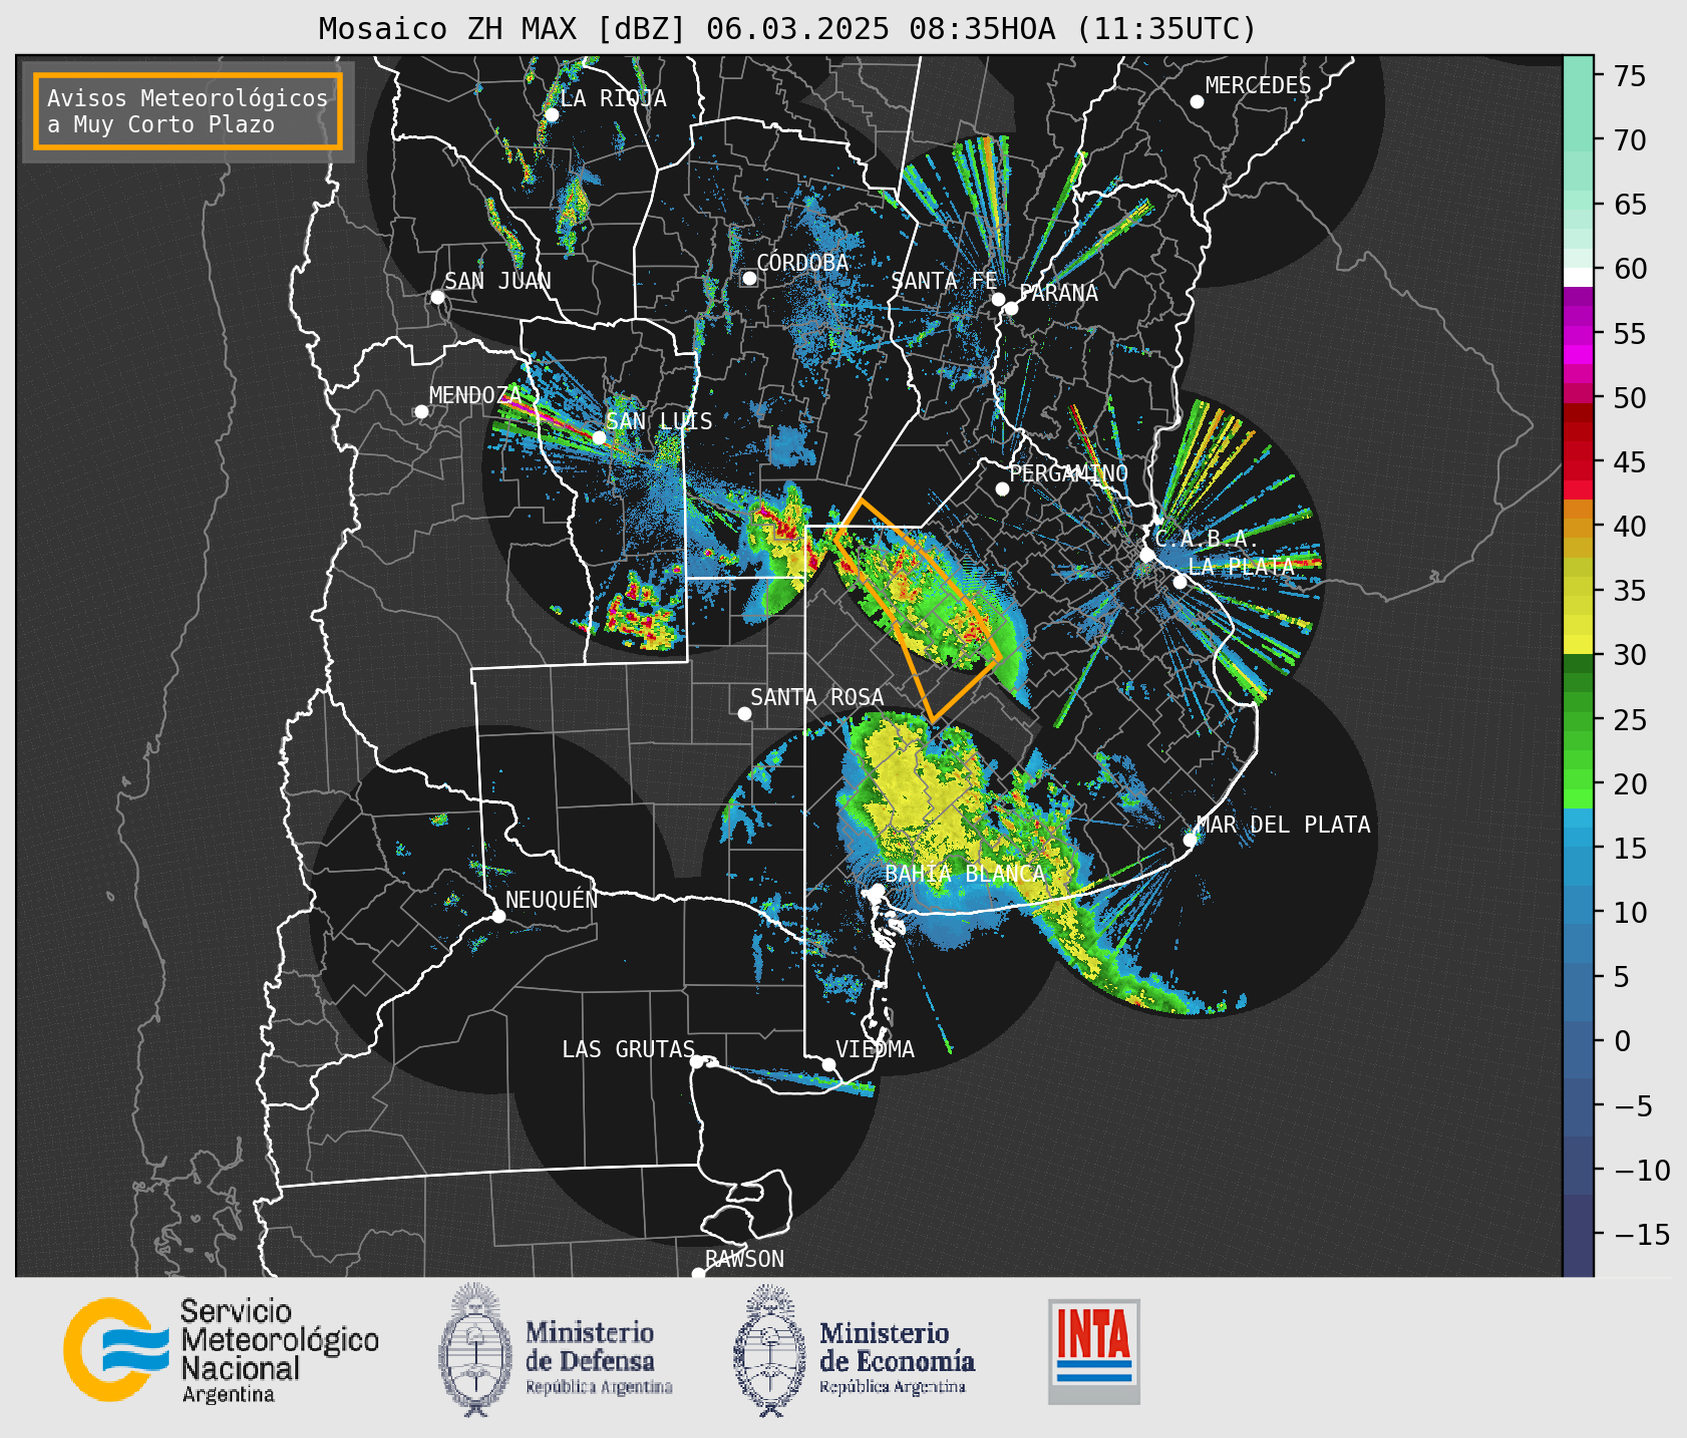Click the 25 dBZ green band on color scale
The height and width of the screenshot is (1438, 1687).
1578,719
